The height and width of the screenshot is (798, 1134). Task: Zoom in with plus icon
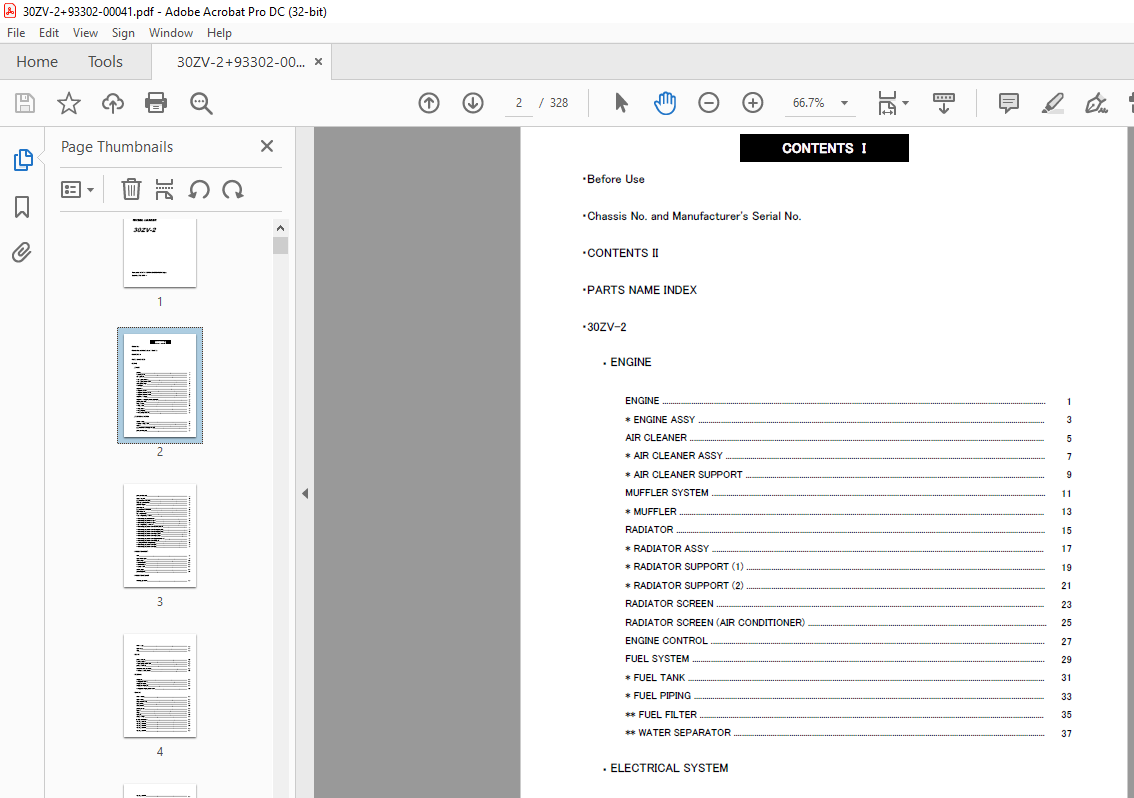[753, 103]
